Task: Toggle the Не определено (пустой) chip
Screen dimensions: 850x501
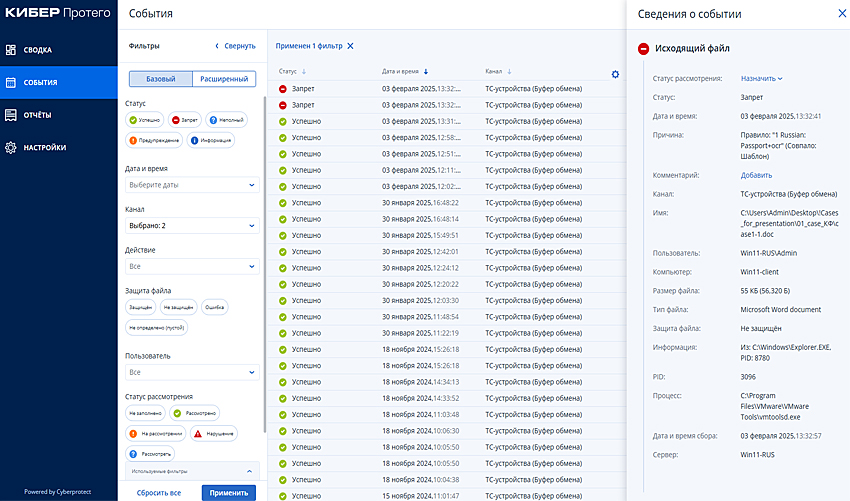Action: [157, 327]
